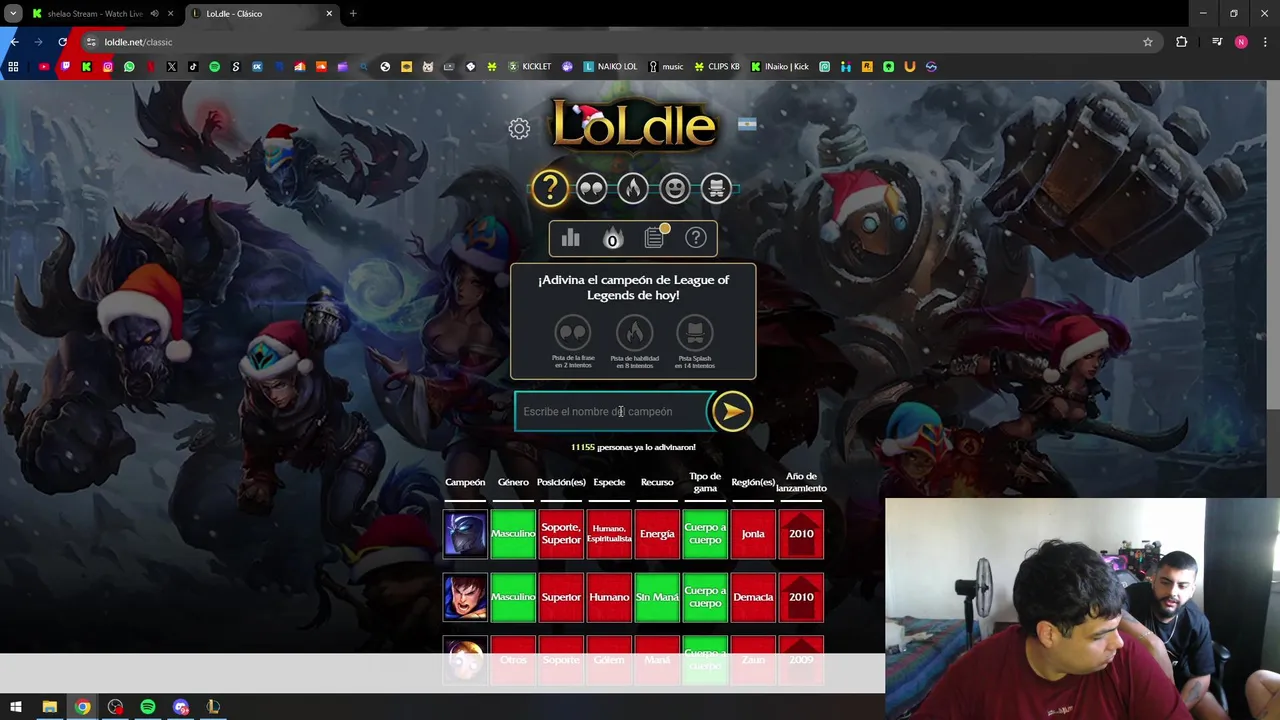1280x720 pixels.
Task: Click the Género column header
Action: point(513,482)
